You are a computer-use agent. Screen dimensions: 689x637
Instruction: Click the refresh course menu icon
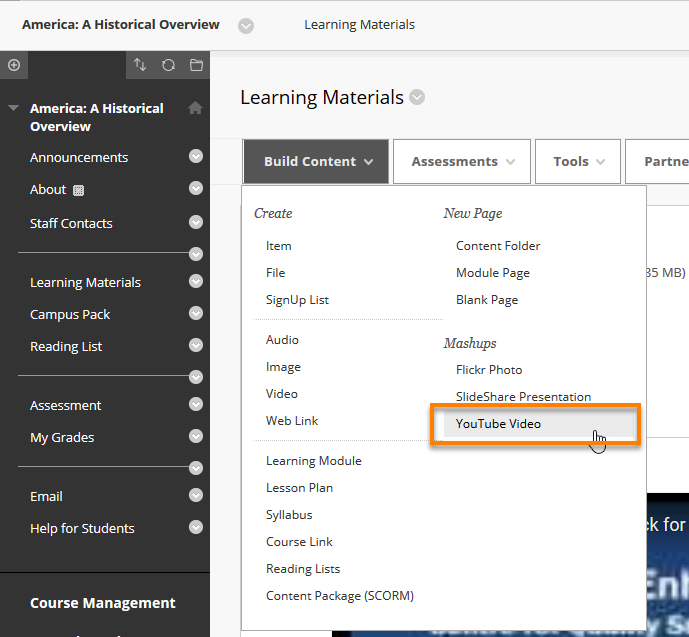(x=168, y=65)
